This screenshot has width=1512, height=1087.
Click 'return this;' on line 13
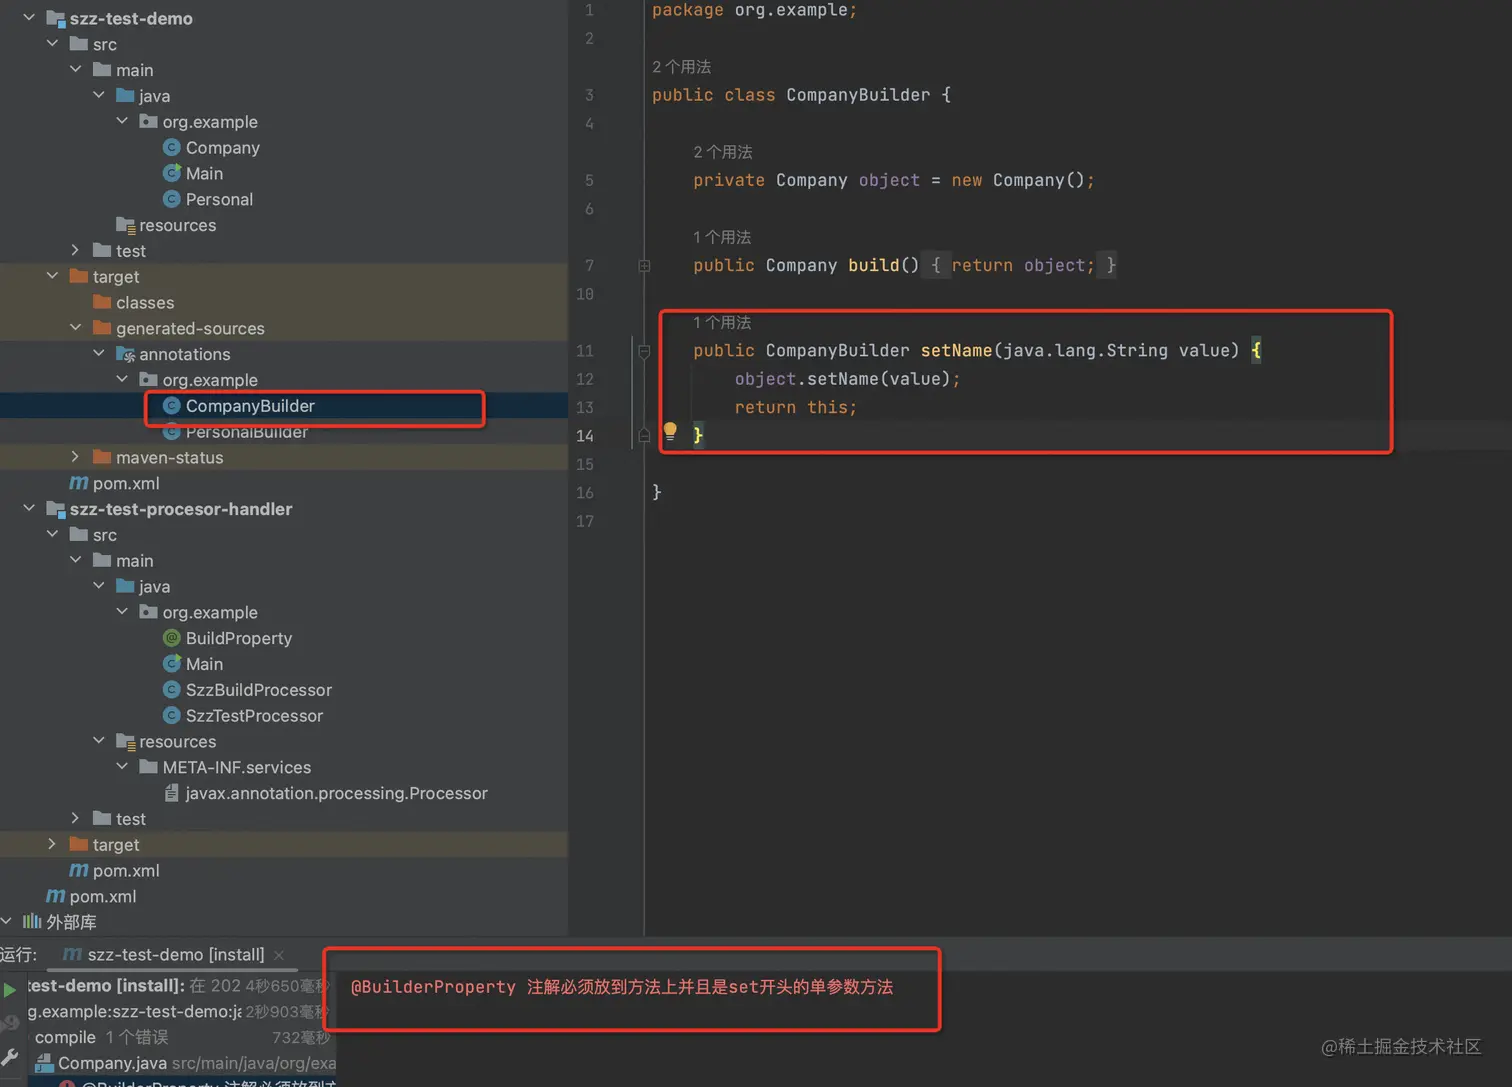pyautogui.click(x=795, y=407)
